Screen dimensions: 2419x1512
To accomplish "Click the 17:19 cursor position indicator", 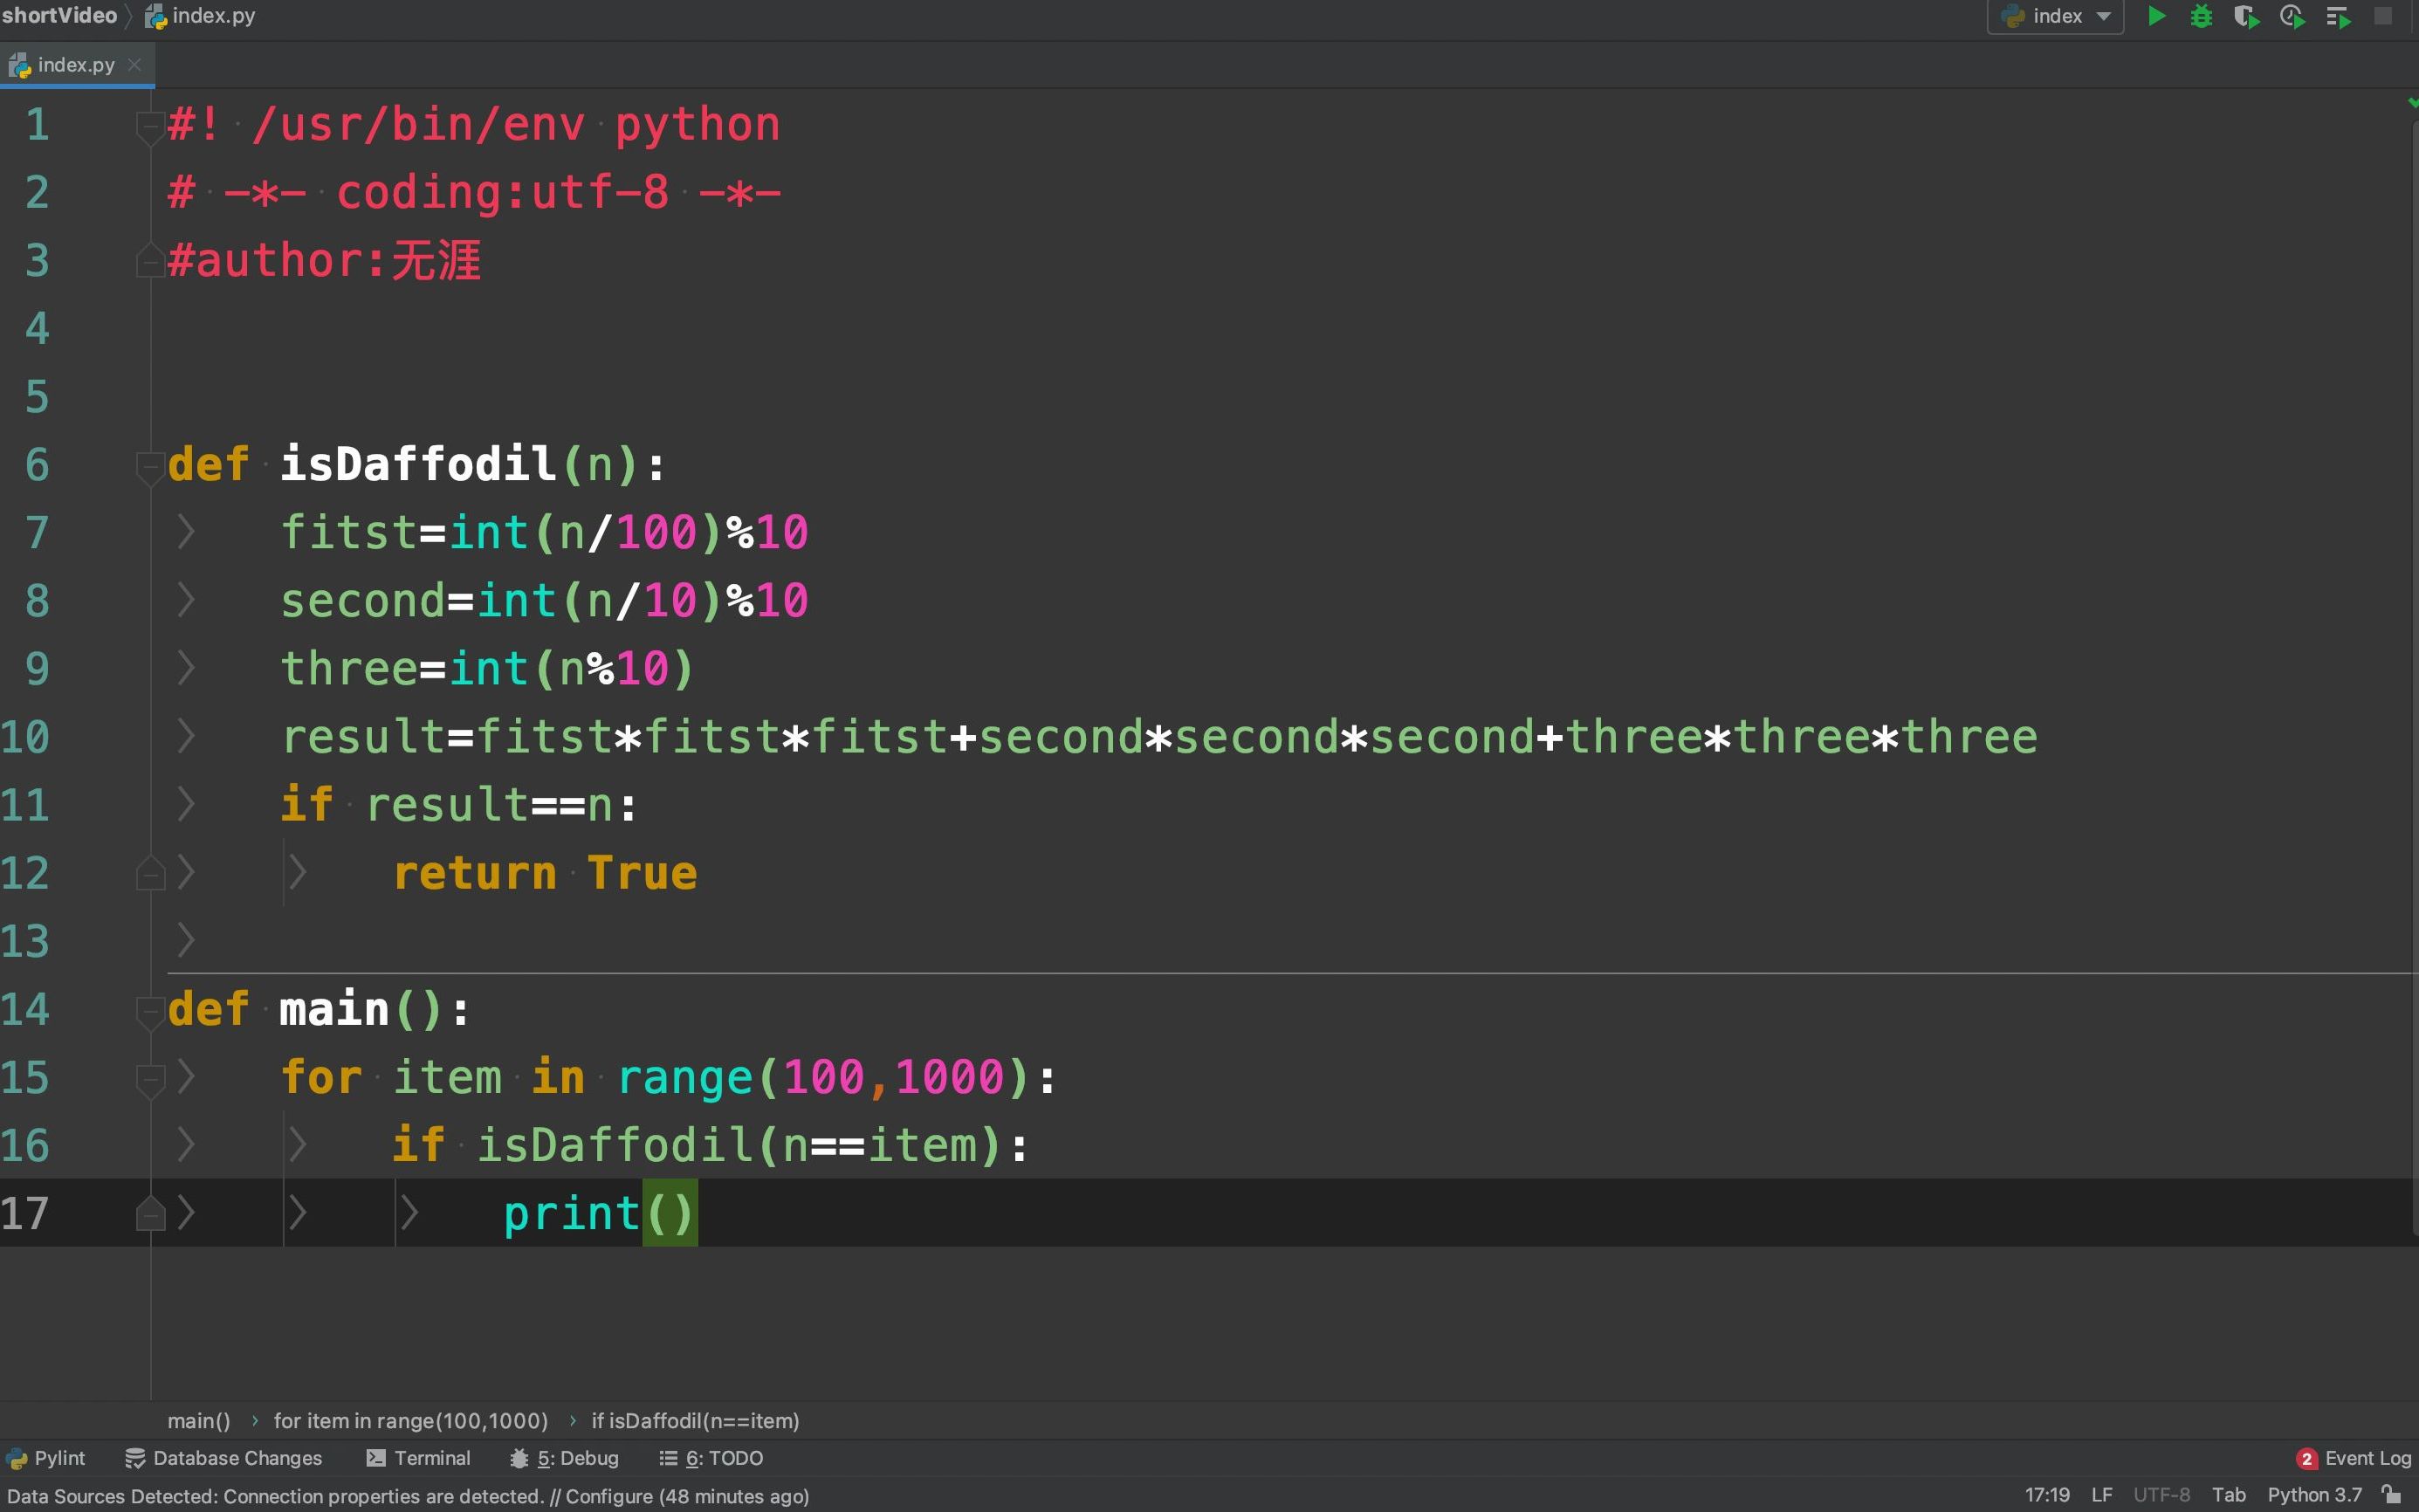I will [2046, 1495].
